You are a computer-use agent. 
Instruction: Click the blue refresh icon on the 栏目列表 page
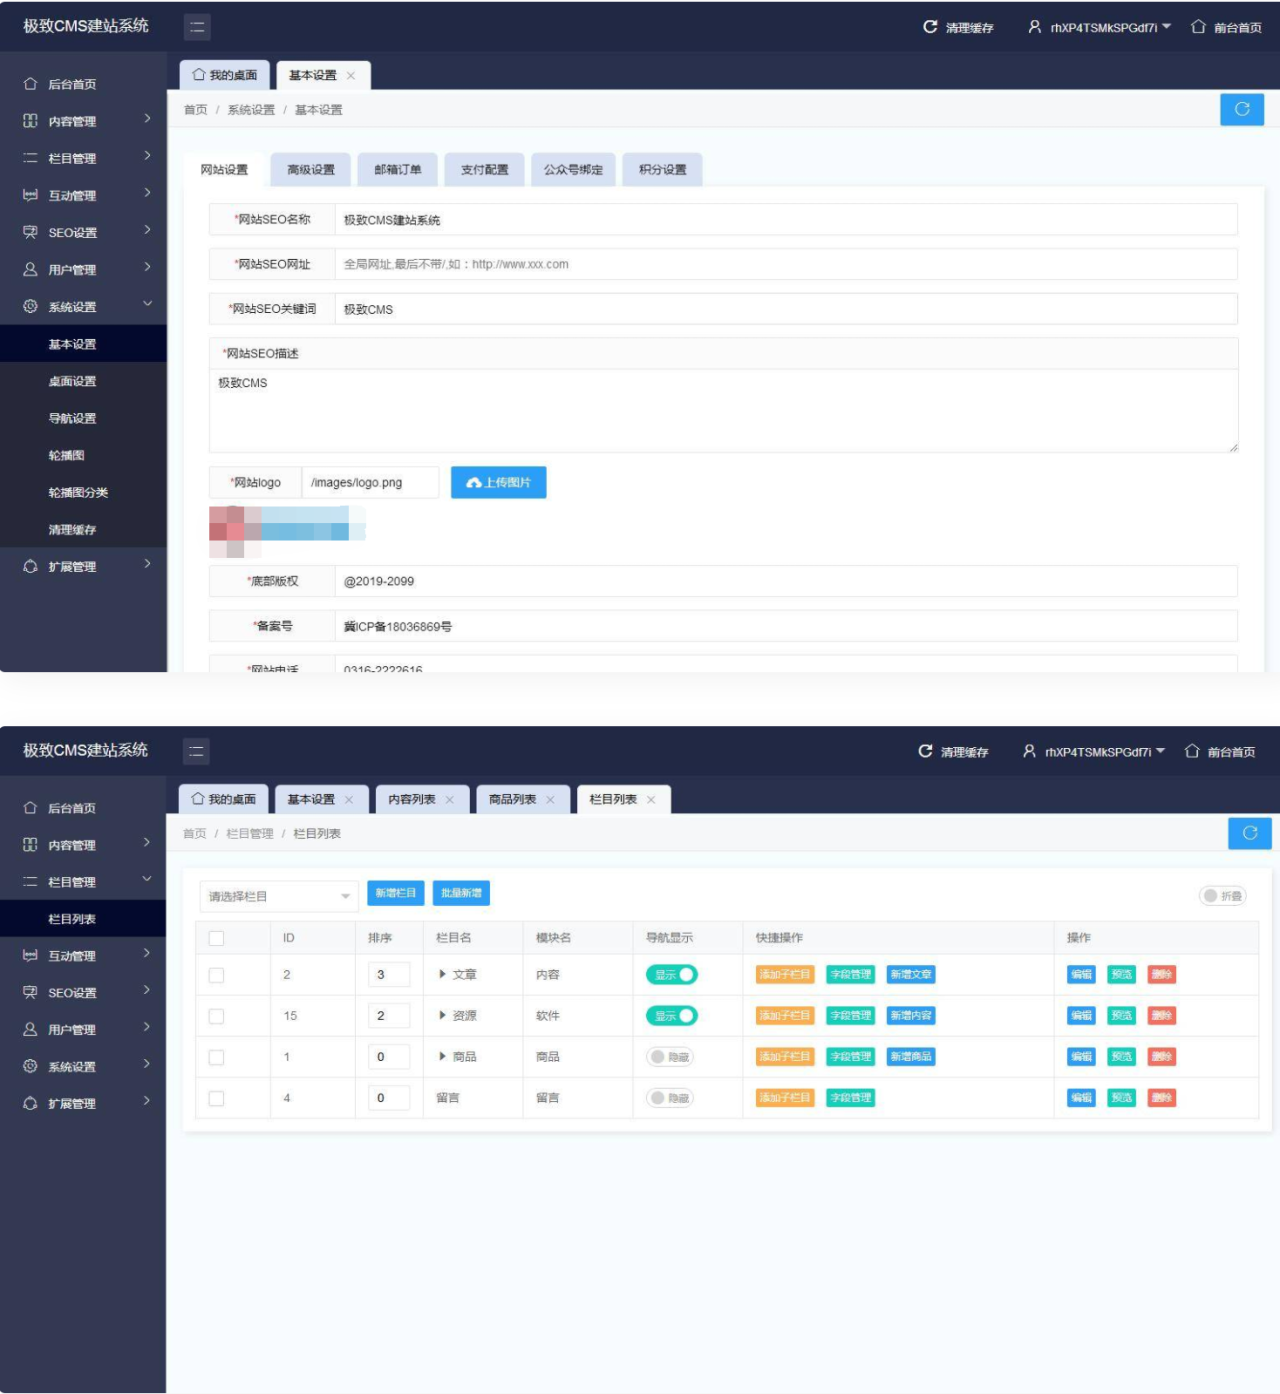coord(1249,833)
